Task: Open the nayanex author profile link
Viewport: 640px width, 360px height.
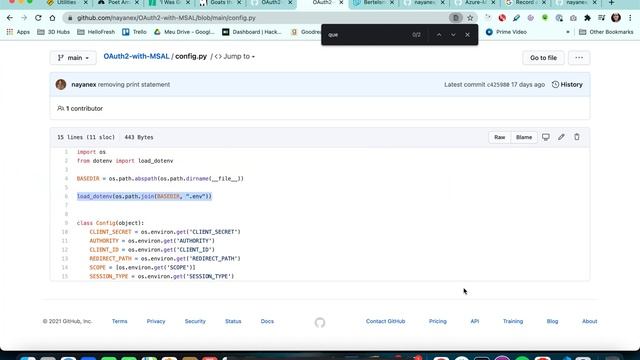Action: point(84,84)
